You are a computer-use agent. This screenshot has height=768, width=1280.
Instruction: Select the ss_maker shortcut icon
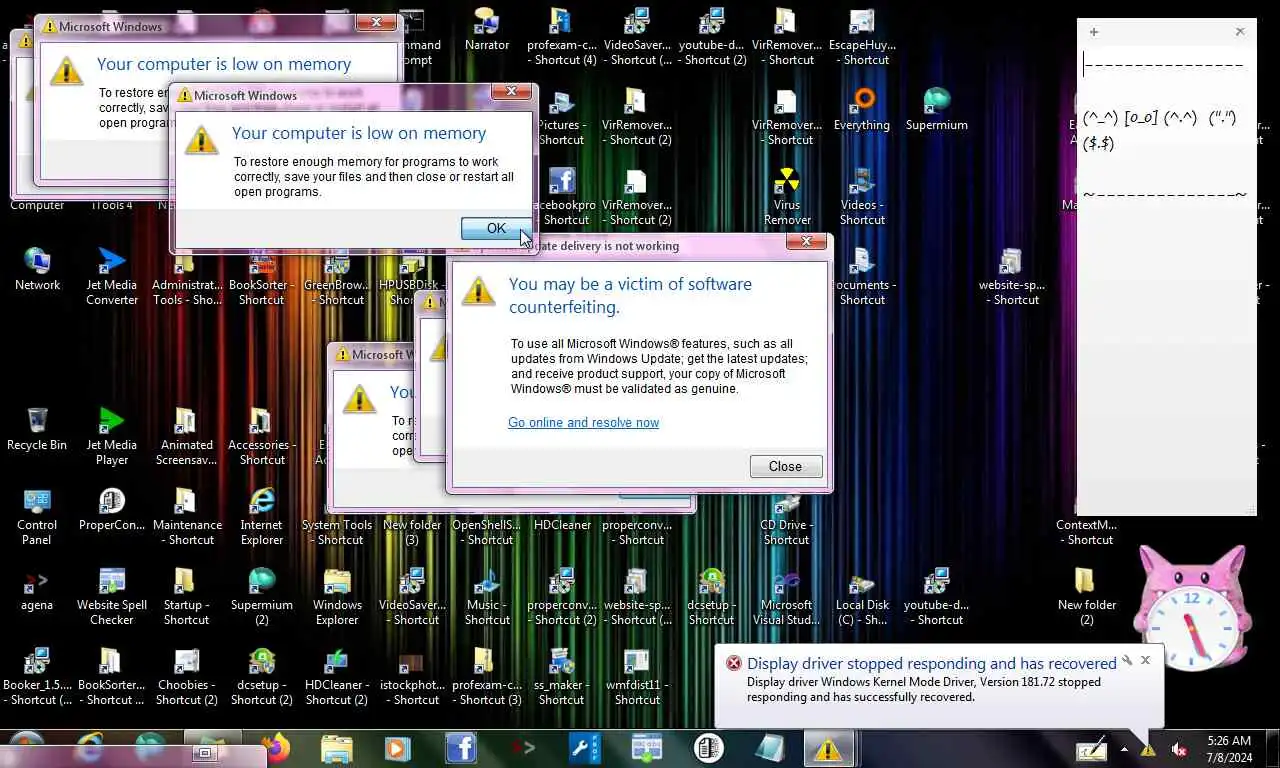pyautogui.click(x=561, y=677)
